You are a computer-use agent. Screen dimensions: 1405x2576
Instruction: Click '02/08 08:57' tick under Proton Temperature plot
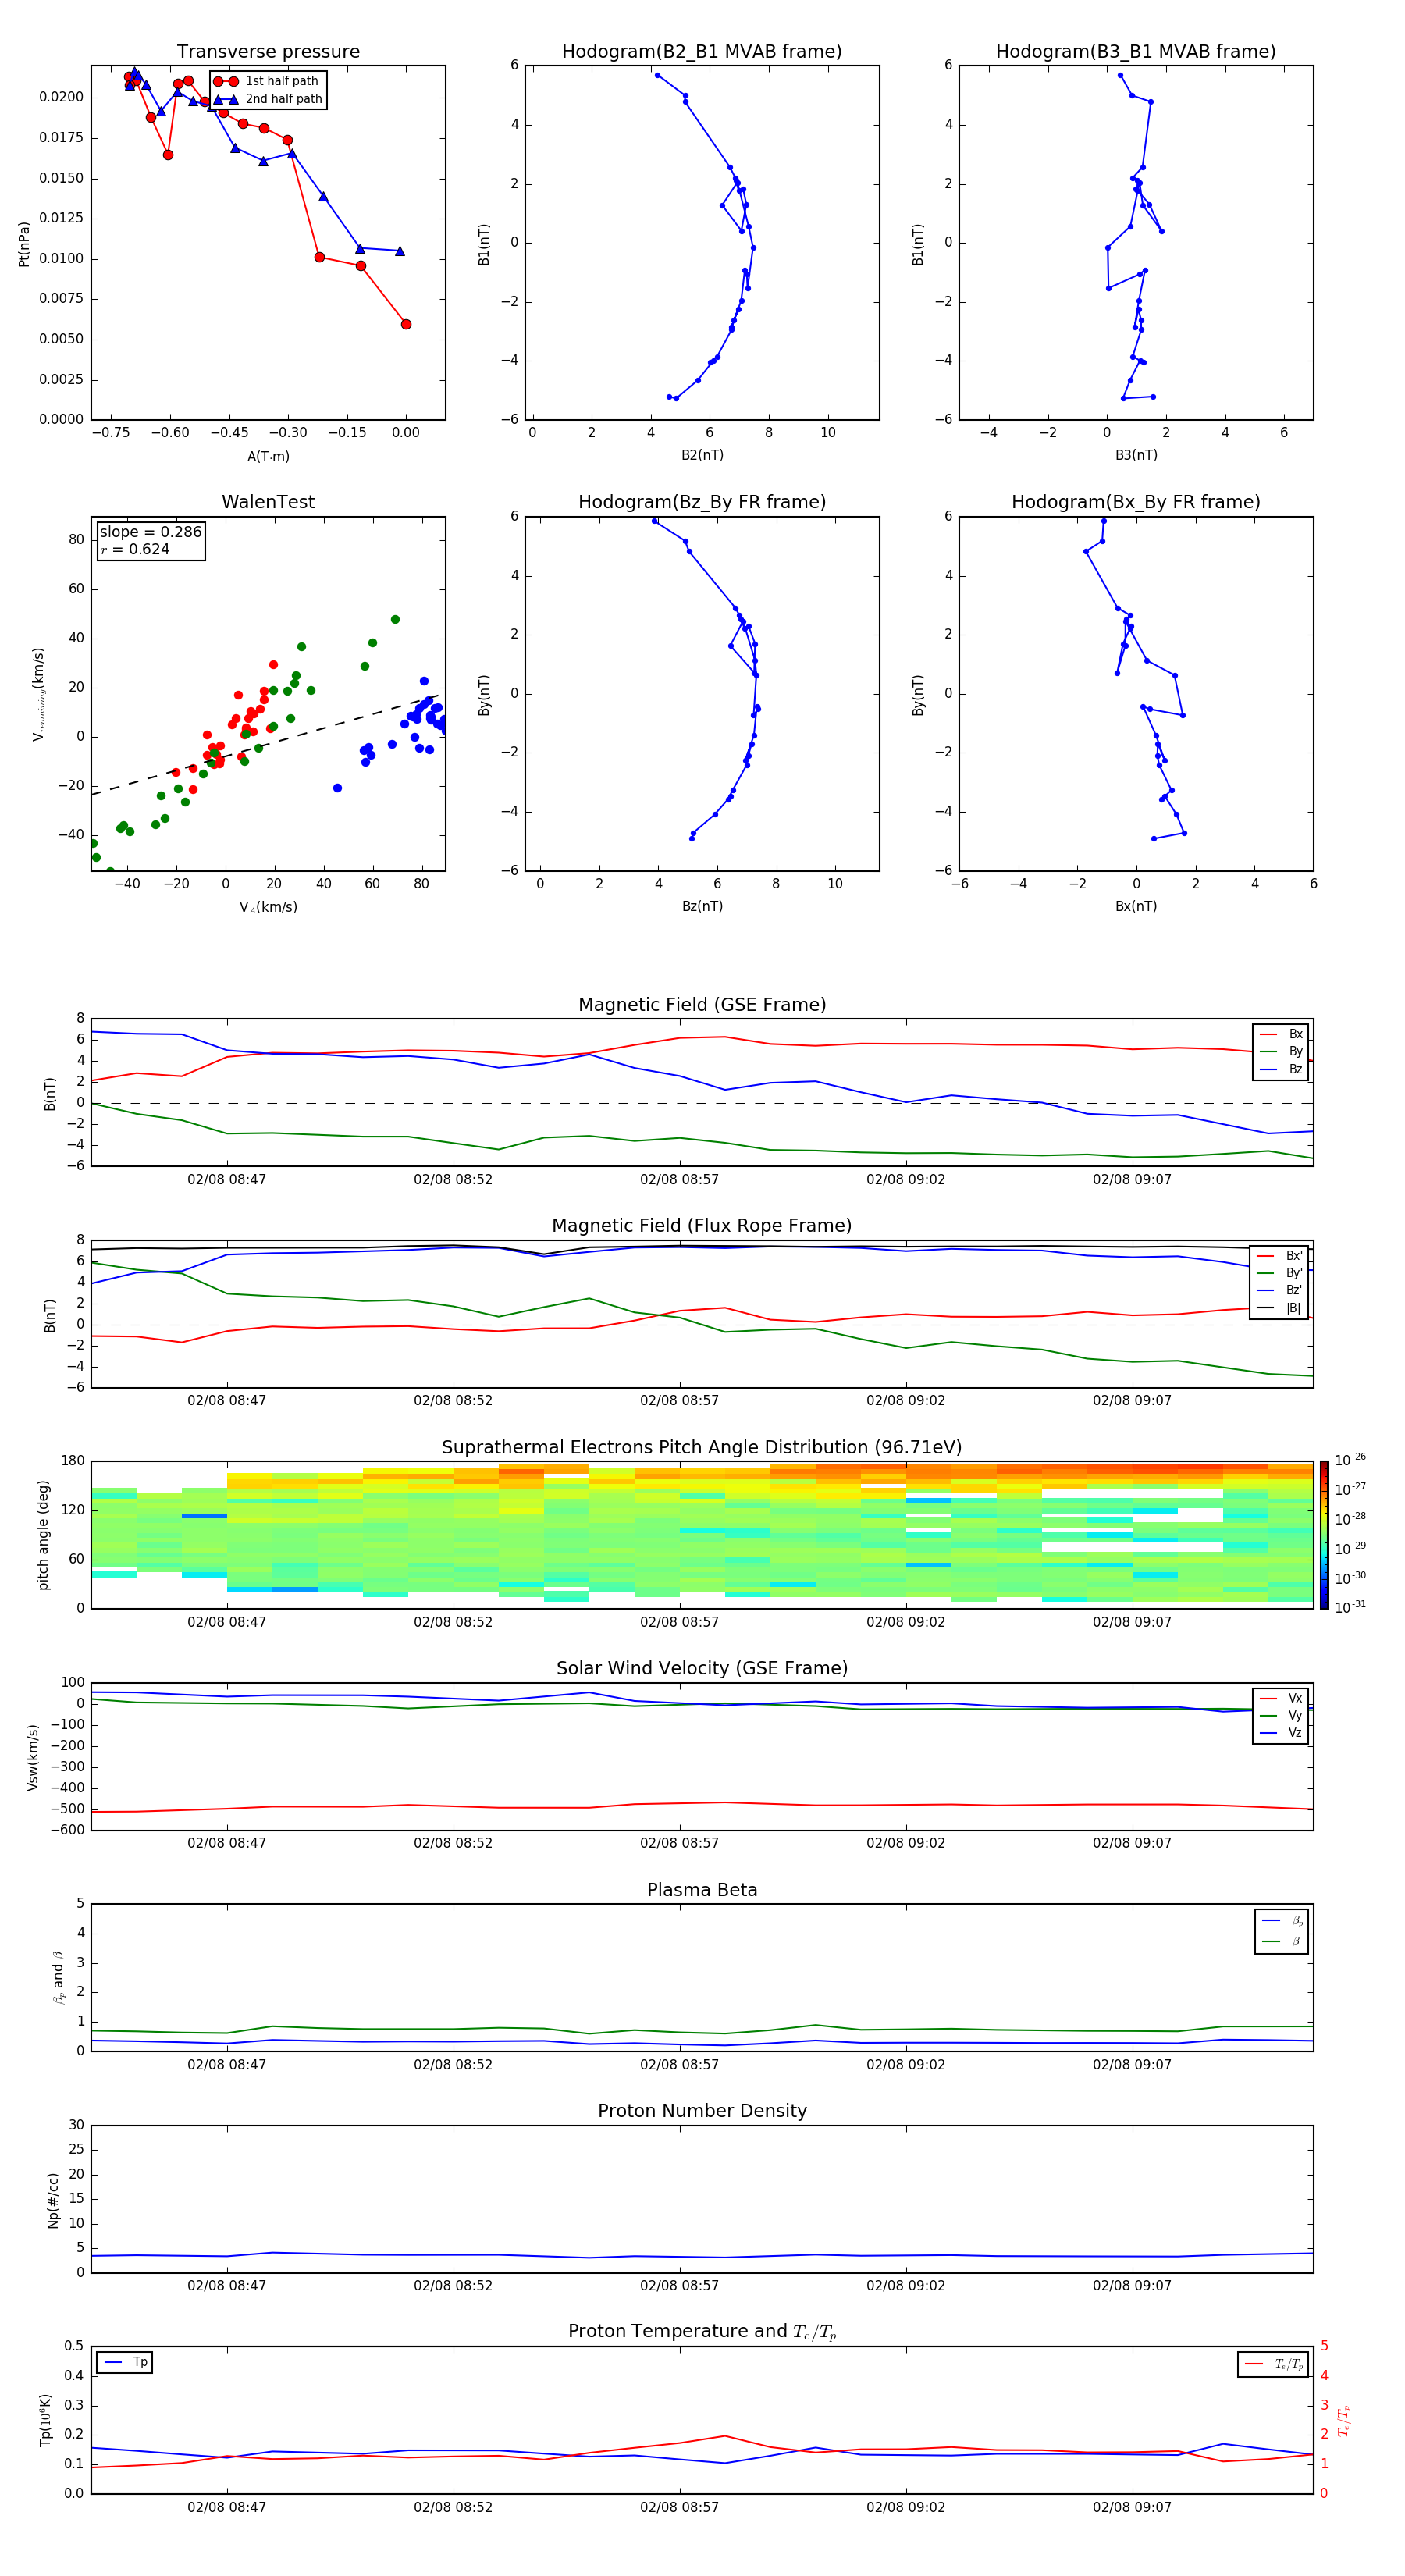point(679,2507)
